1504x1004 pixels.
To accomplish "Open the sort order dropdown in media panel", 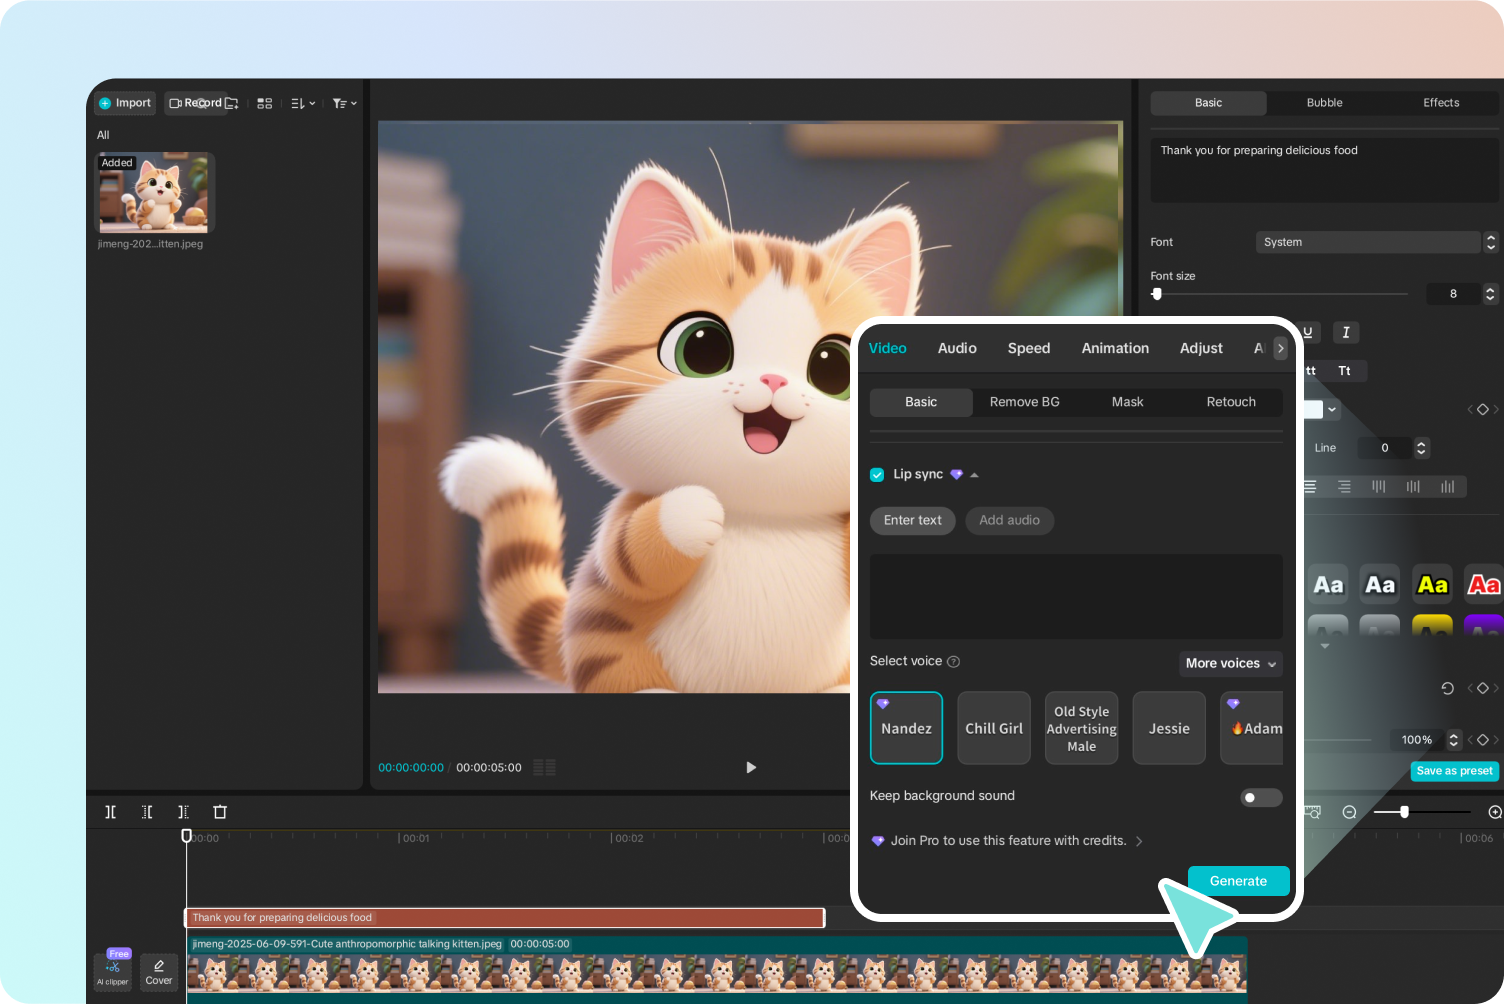I will [302, 103].
